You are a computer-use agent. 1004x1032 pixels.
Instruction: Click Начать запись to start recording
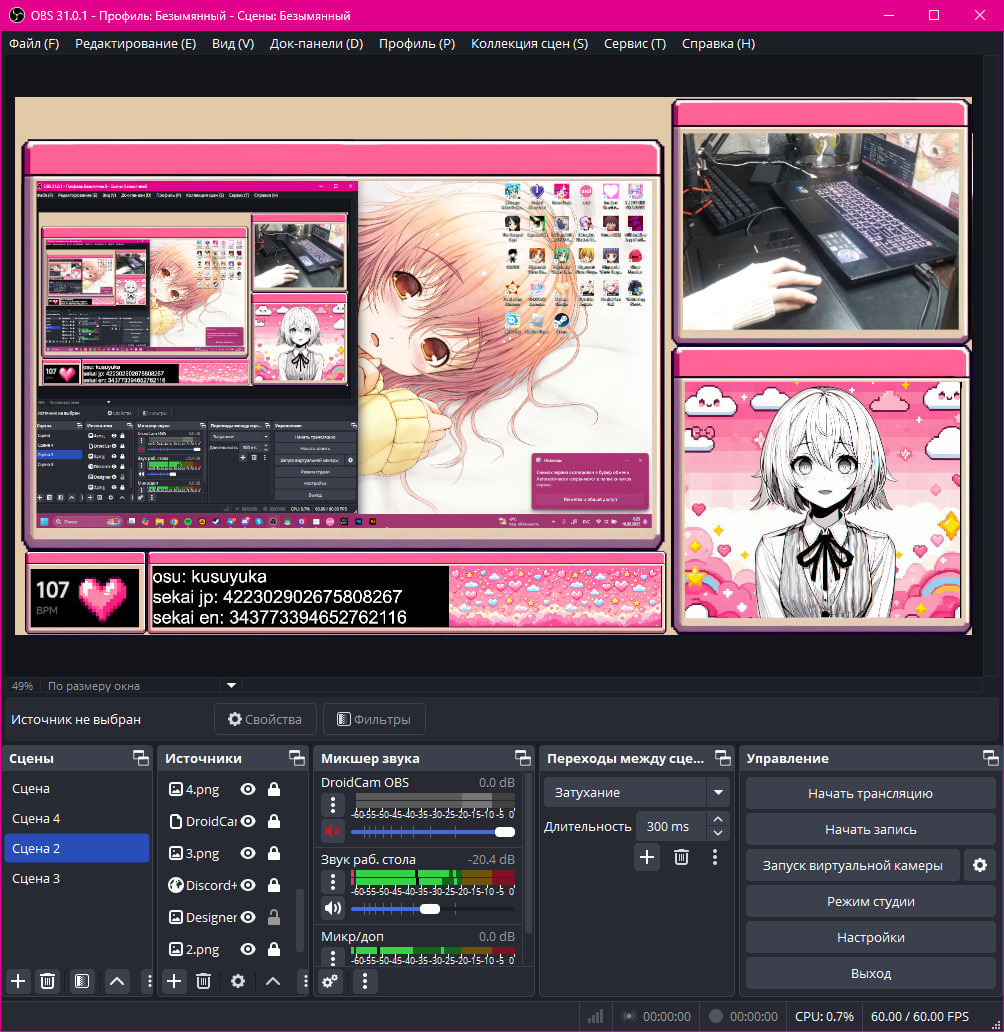pyautogui.click(x=870, y=829)
